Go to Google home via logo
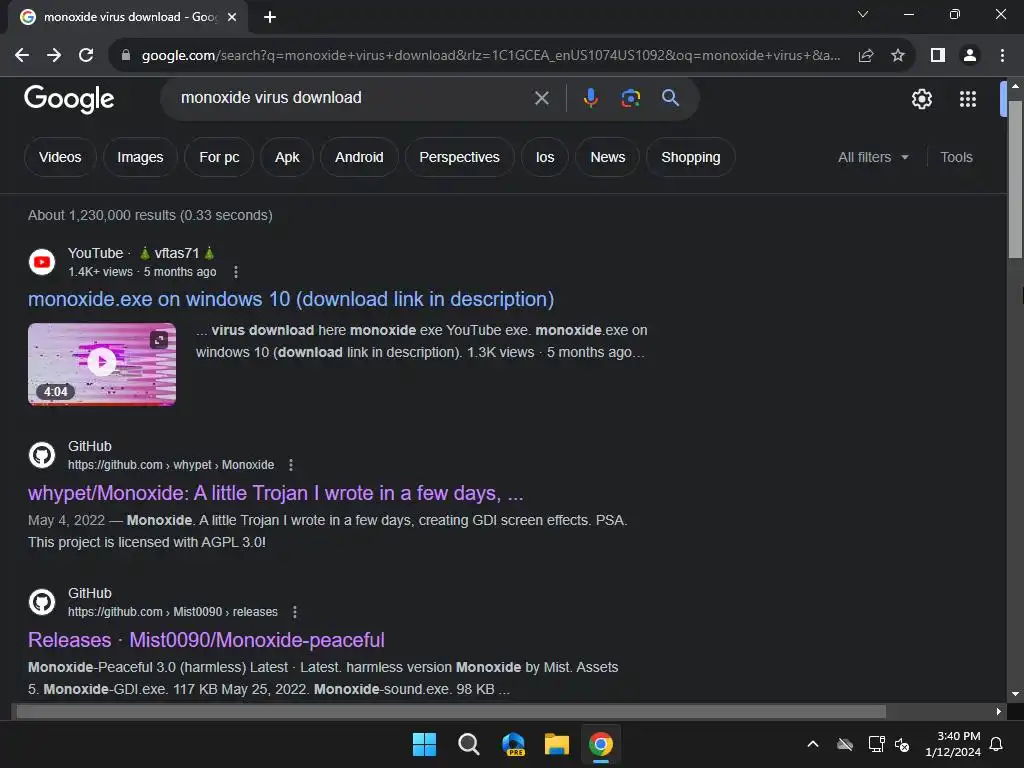 [x=69, y=99]
